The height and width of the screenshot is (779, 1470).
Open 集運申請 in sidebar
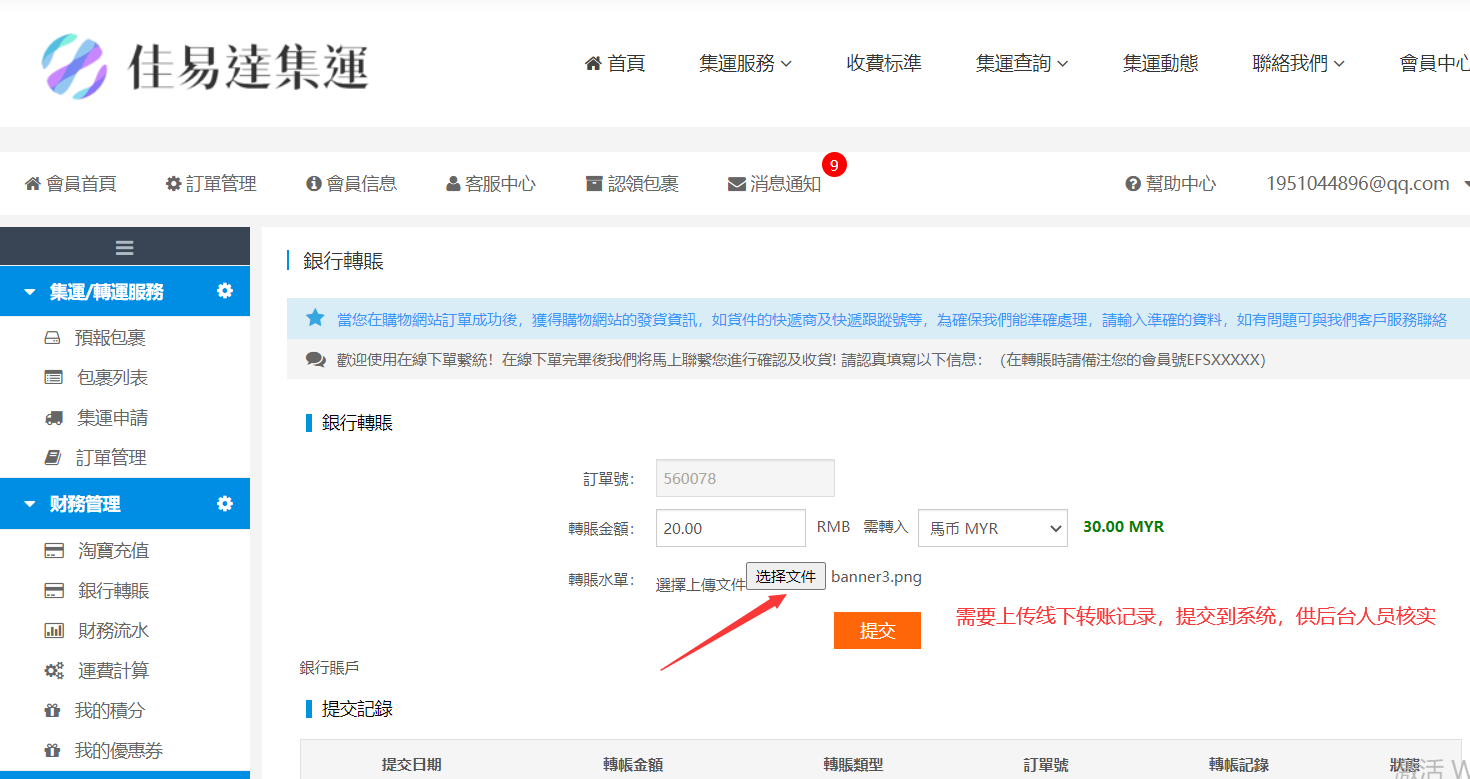(x=112, y=418)
